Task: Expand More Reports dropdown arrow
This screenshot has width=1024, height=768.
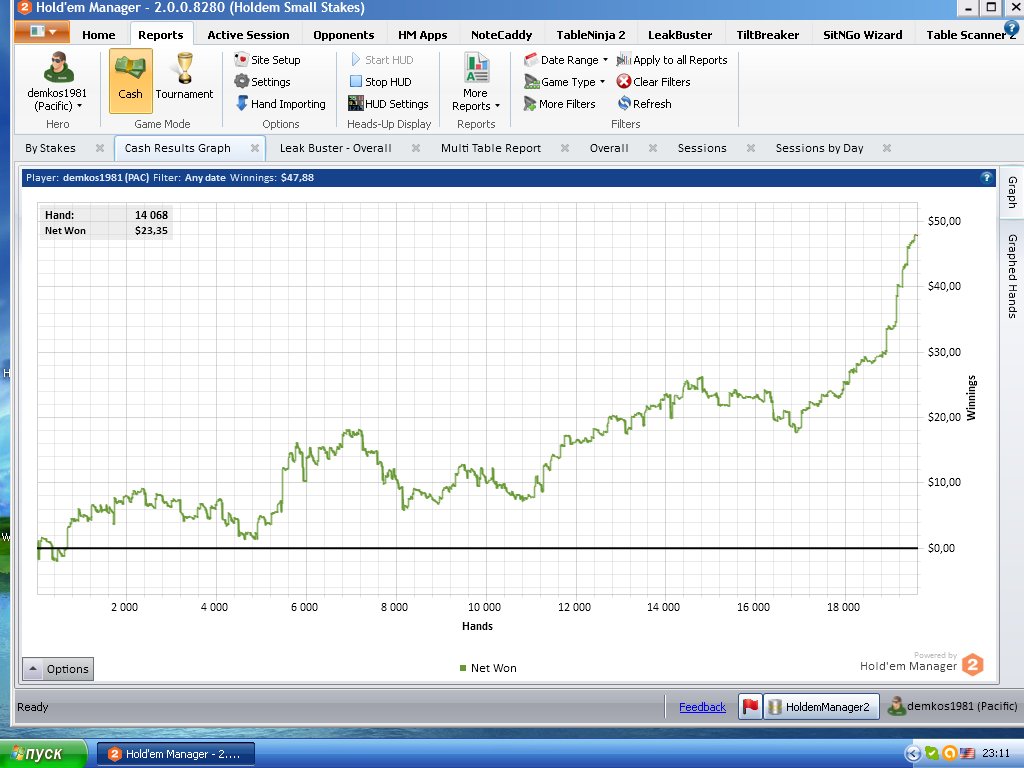Action: [497, 106]
